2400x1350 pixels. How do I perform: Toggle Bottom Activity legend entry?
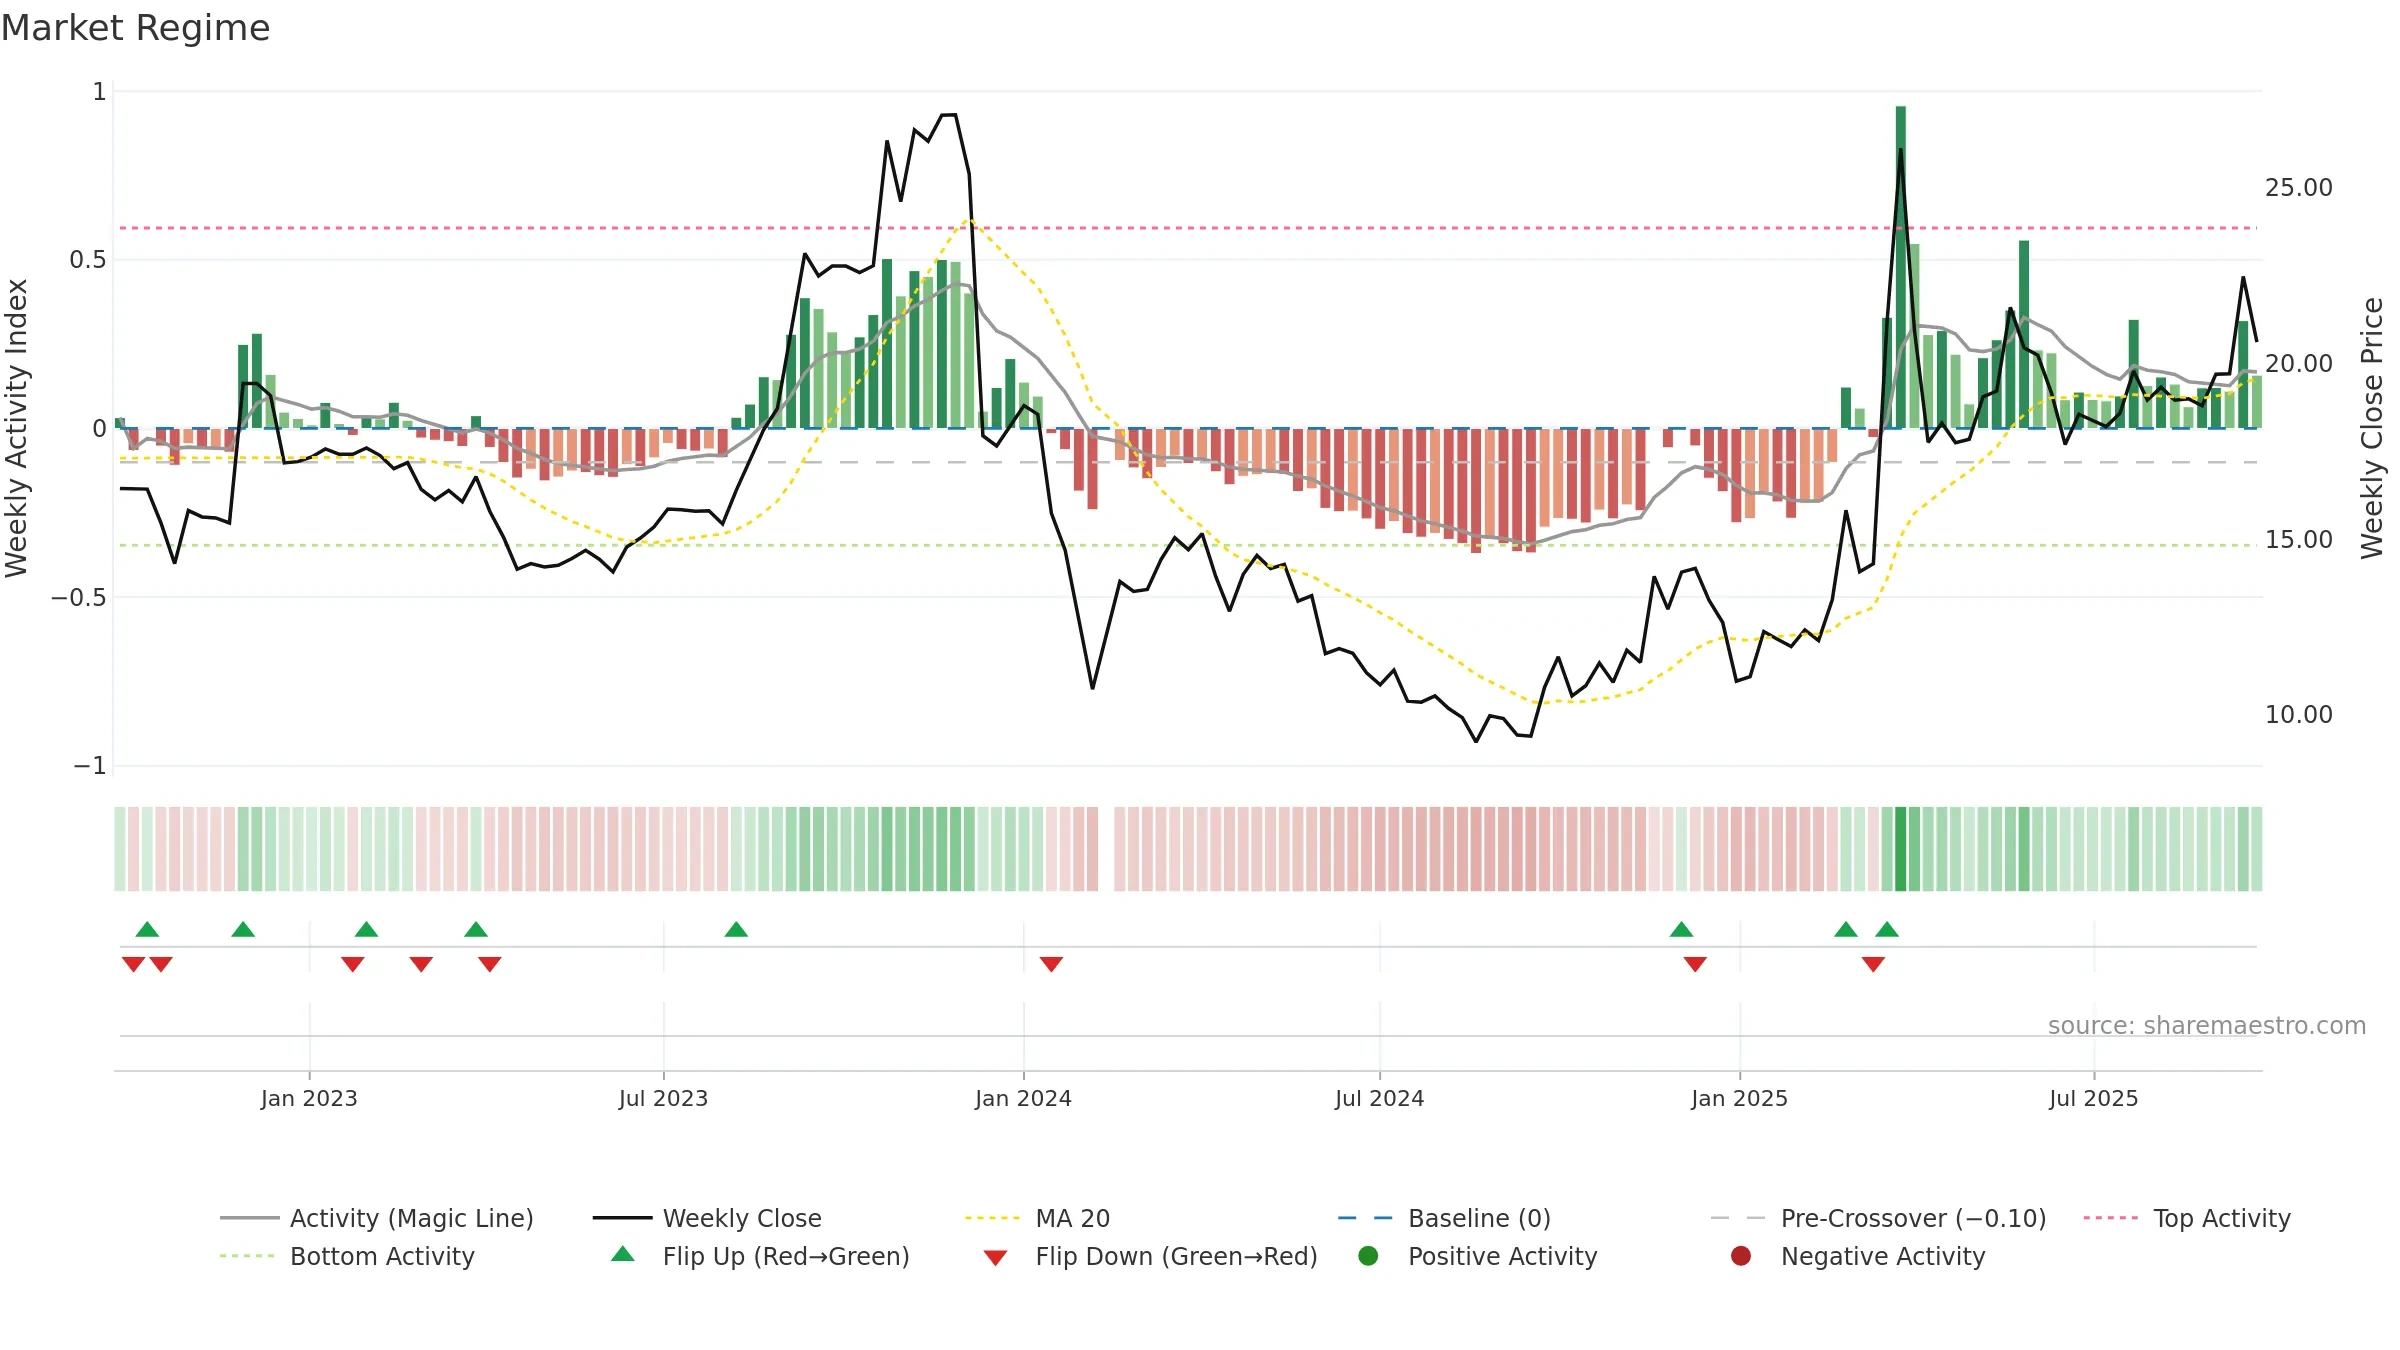coord(347,1256)
